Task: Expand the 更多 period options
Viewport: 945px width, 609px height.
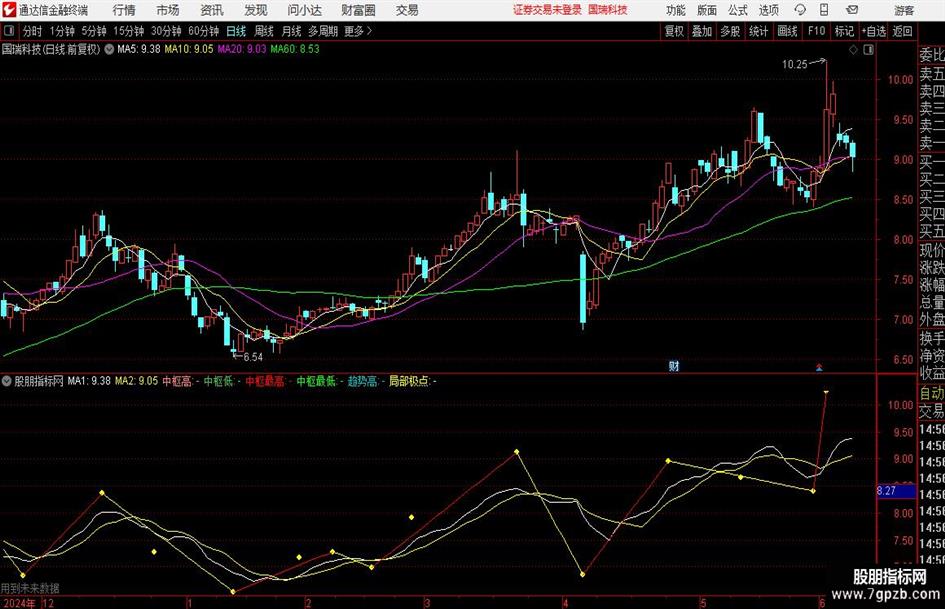Action: [358, 31]
